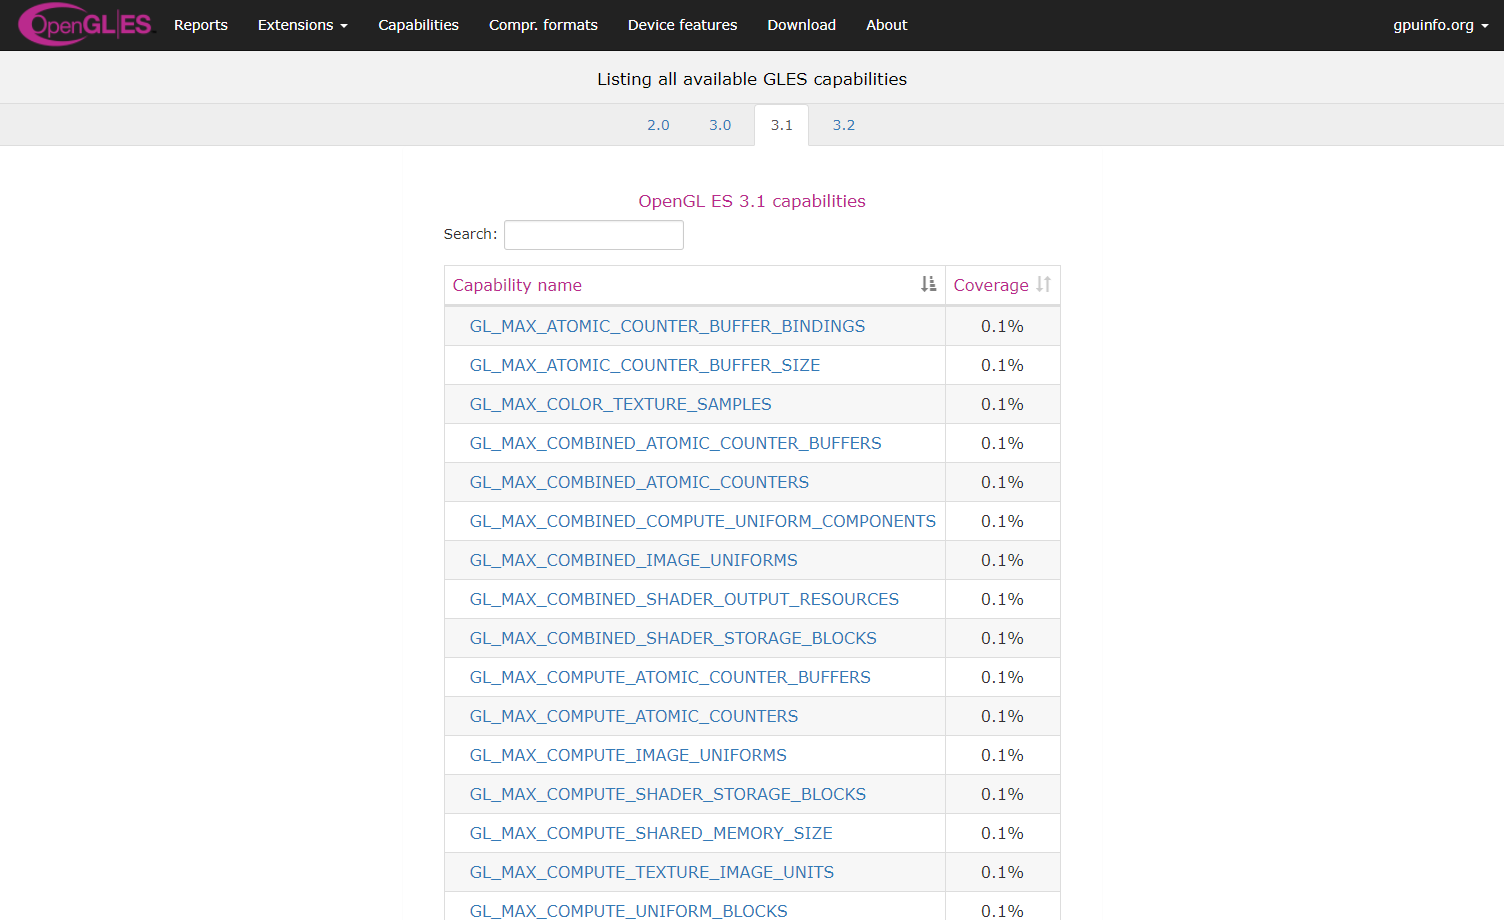Open Device features page

pos(682,25)
